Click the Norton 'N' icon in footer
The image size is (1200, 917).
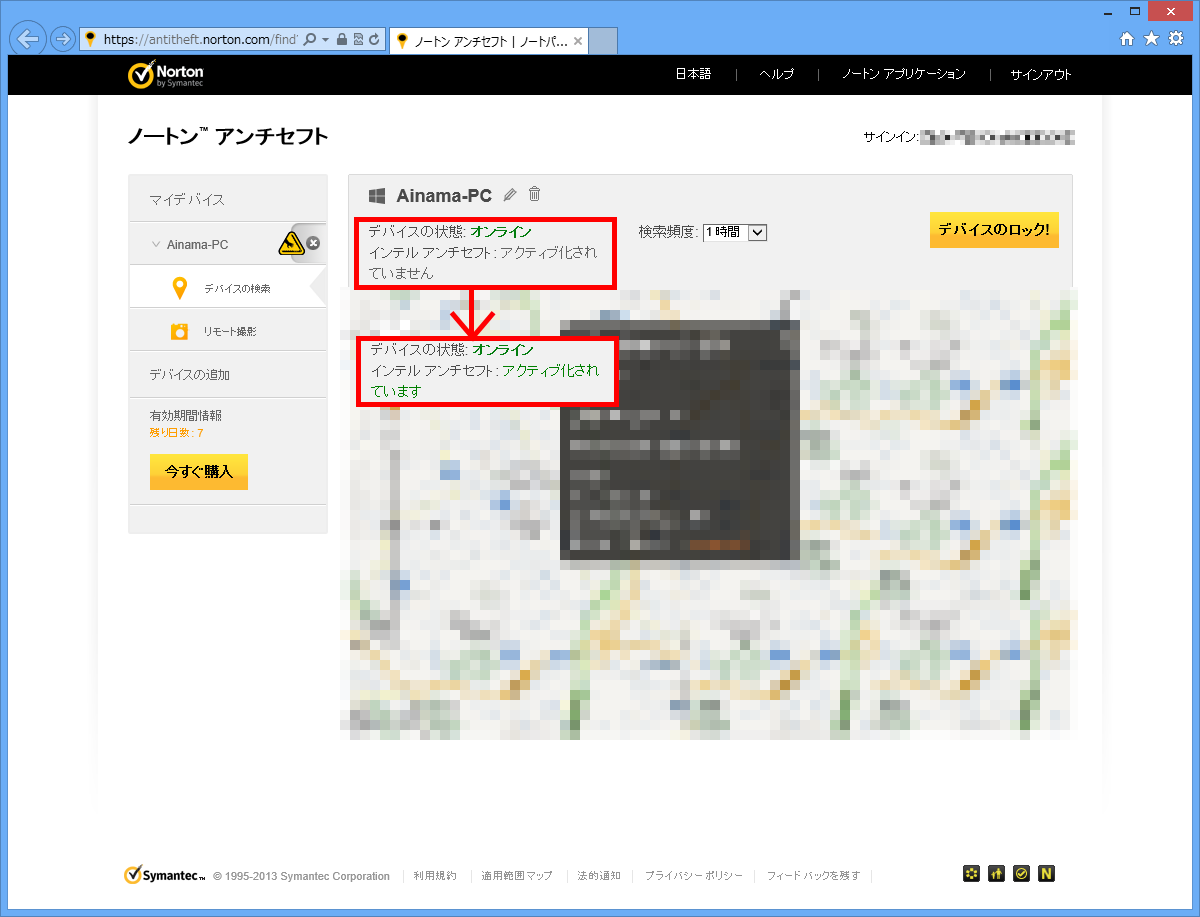point(1046,873)
